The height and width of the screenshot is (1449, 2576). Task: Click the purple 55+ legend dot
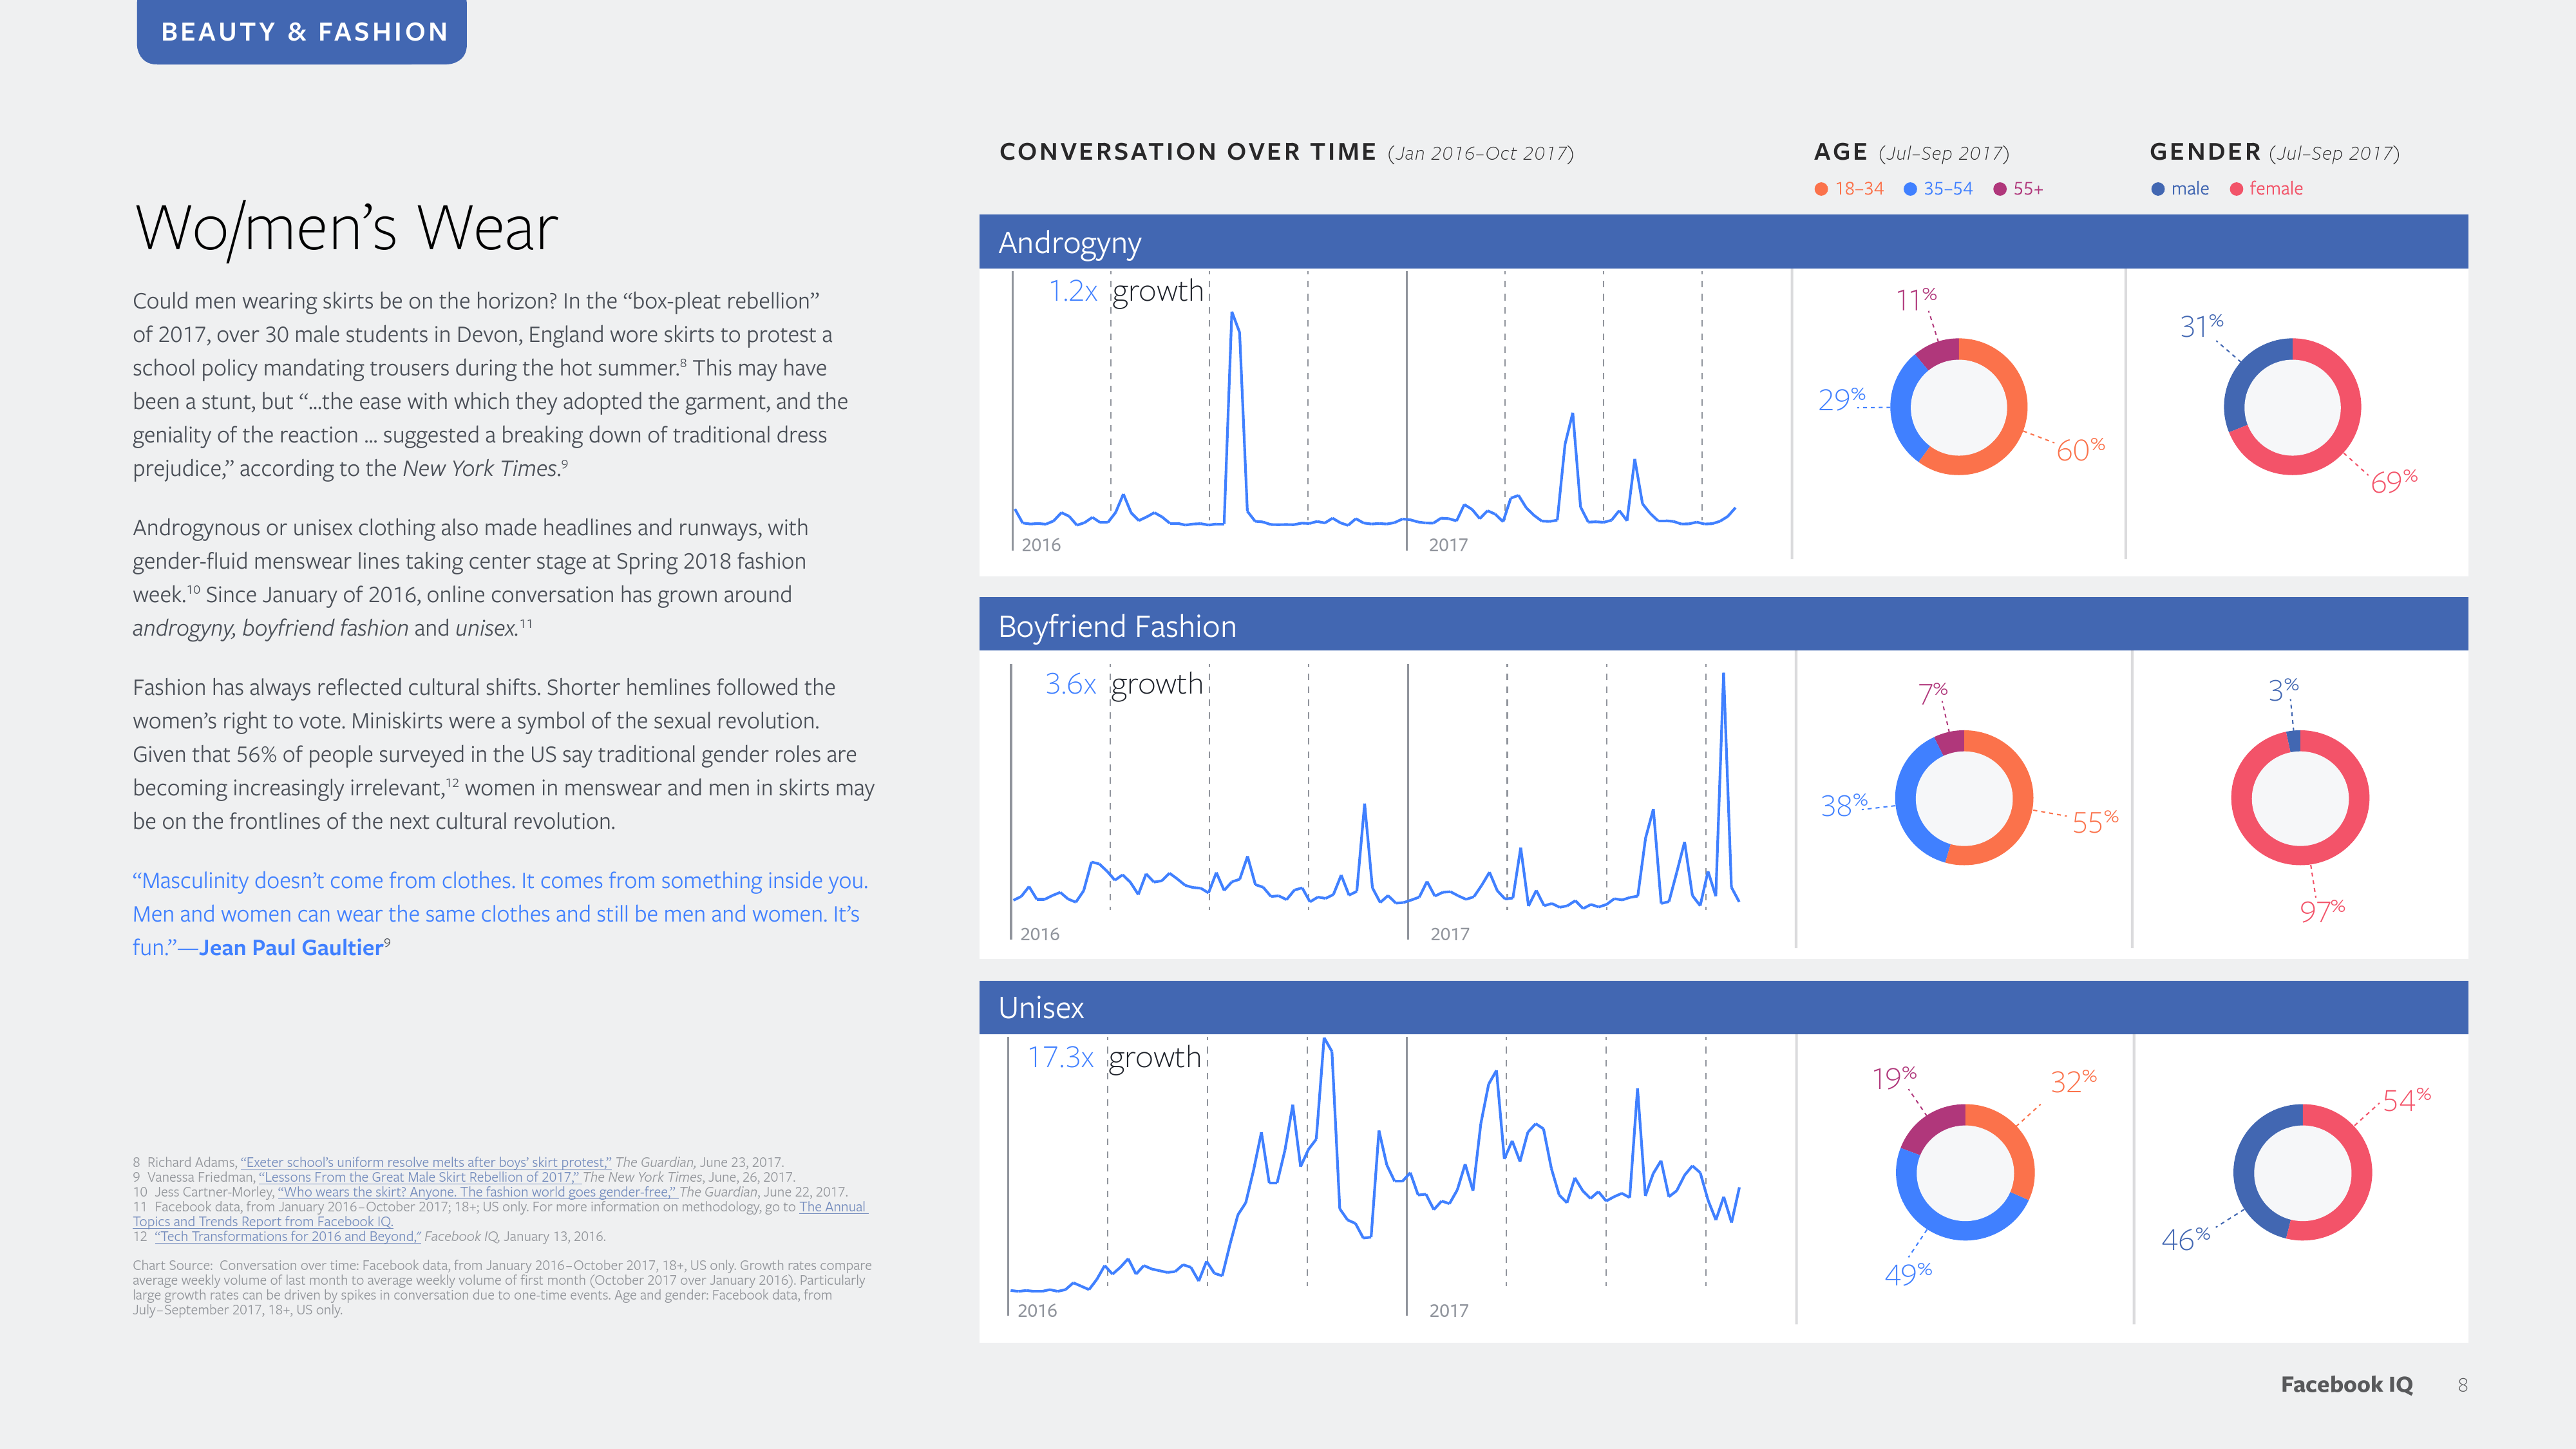2000,189
